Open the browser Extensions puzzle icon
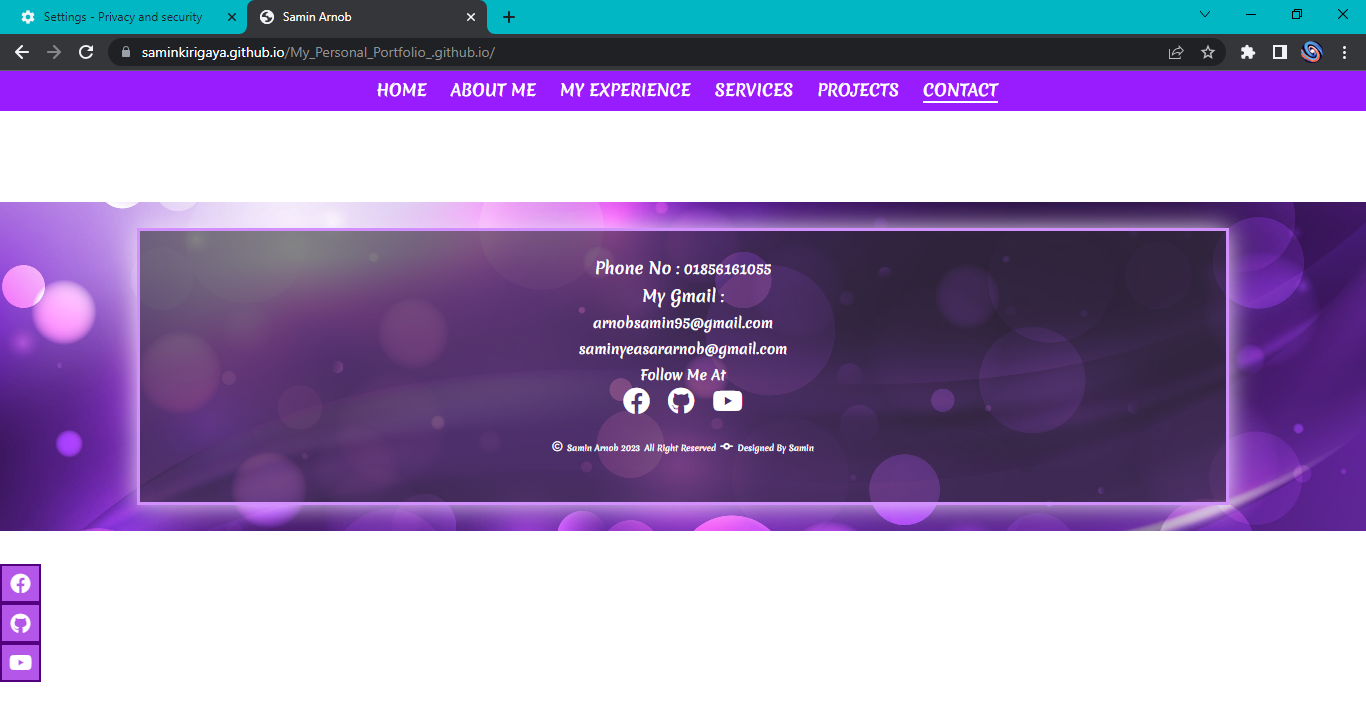 click(x=1247, y=52)
